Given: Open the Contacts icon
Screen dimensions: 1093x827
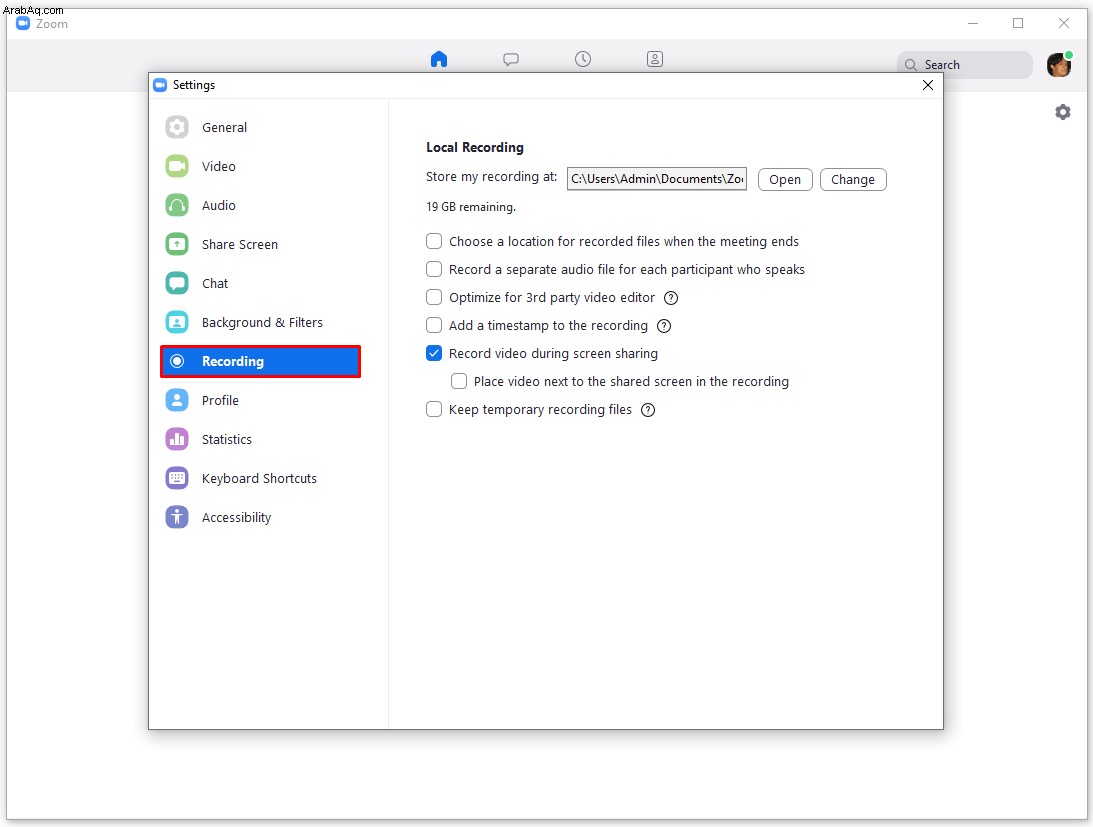Looking at the screenshot, I should [x=655, y=59].
